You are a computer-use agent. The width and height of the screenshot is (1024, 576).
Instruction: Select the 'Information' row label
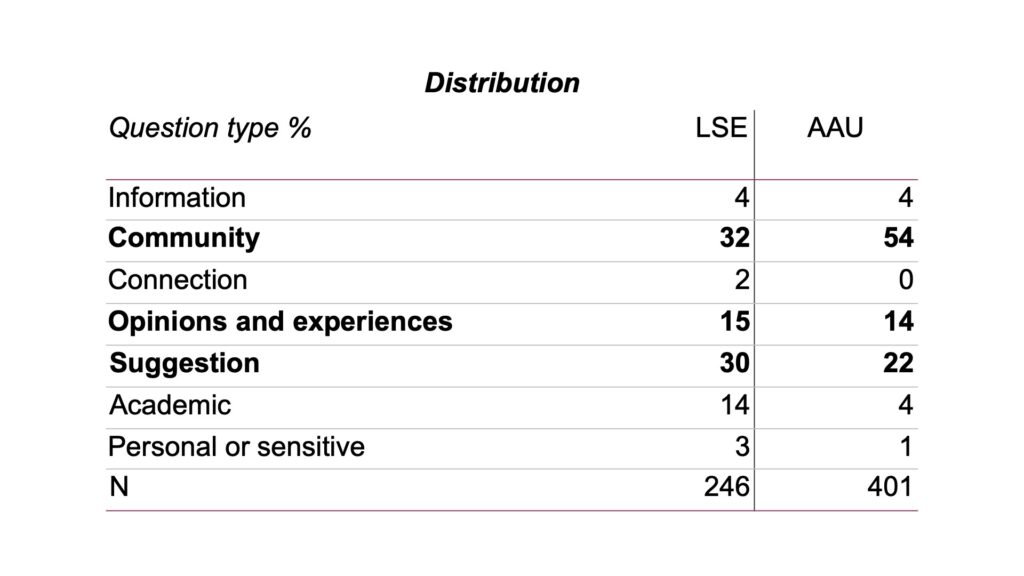[177, 198]
